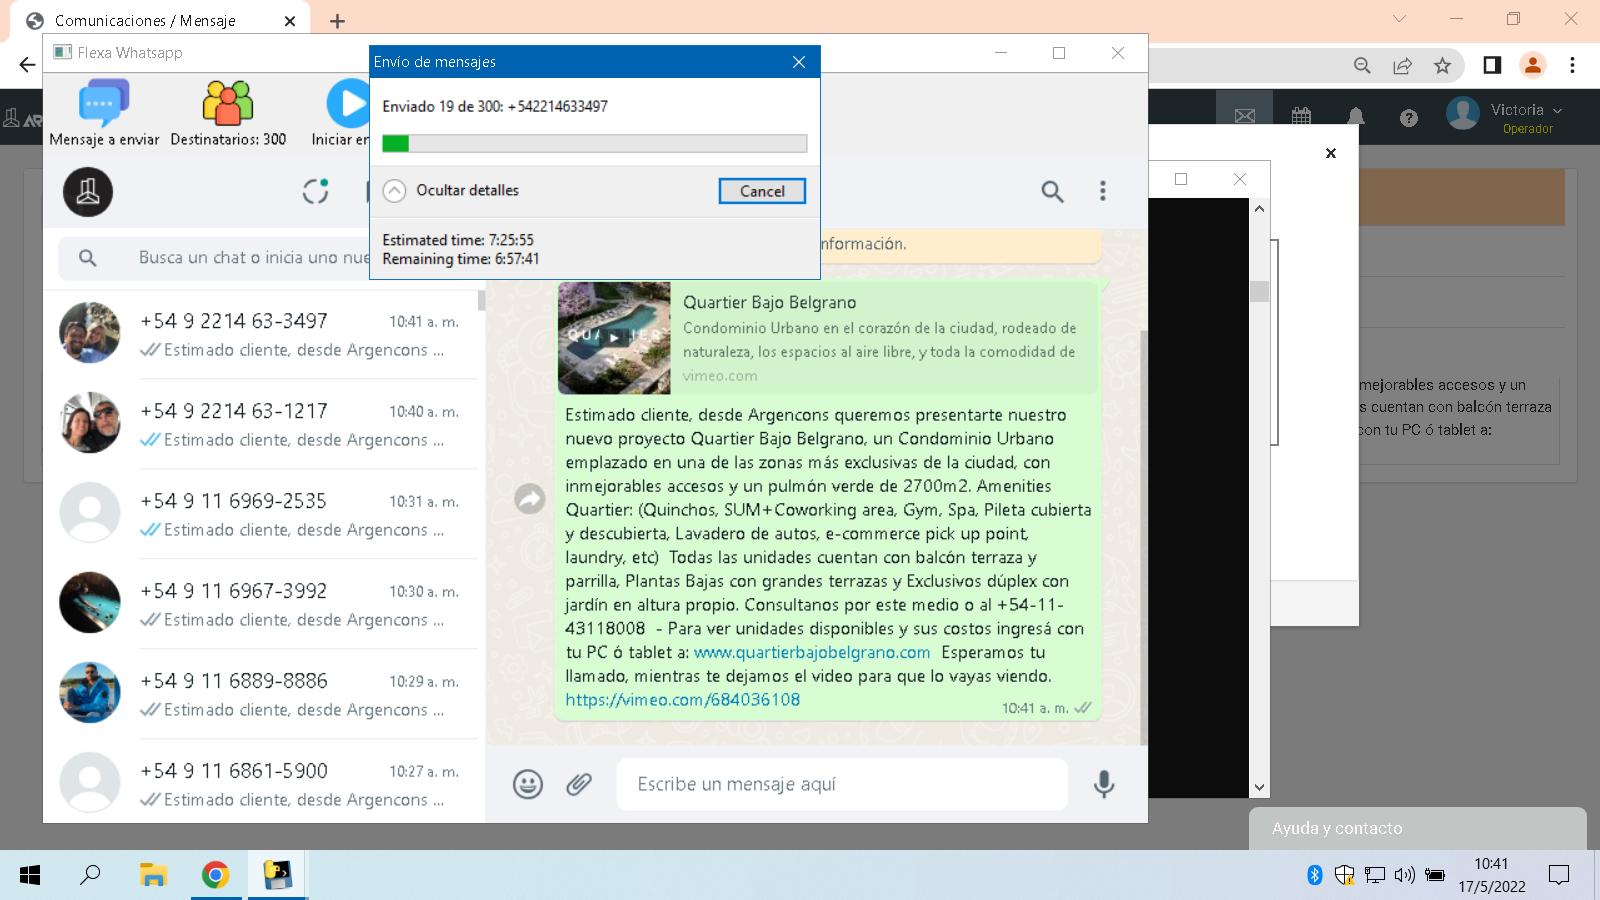Open chat with +54 9 11 6967-3992
Screen dimensions: 1600x900
(x=260, y=604)
